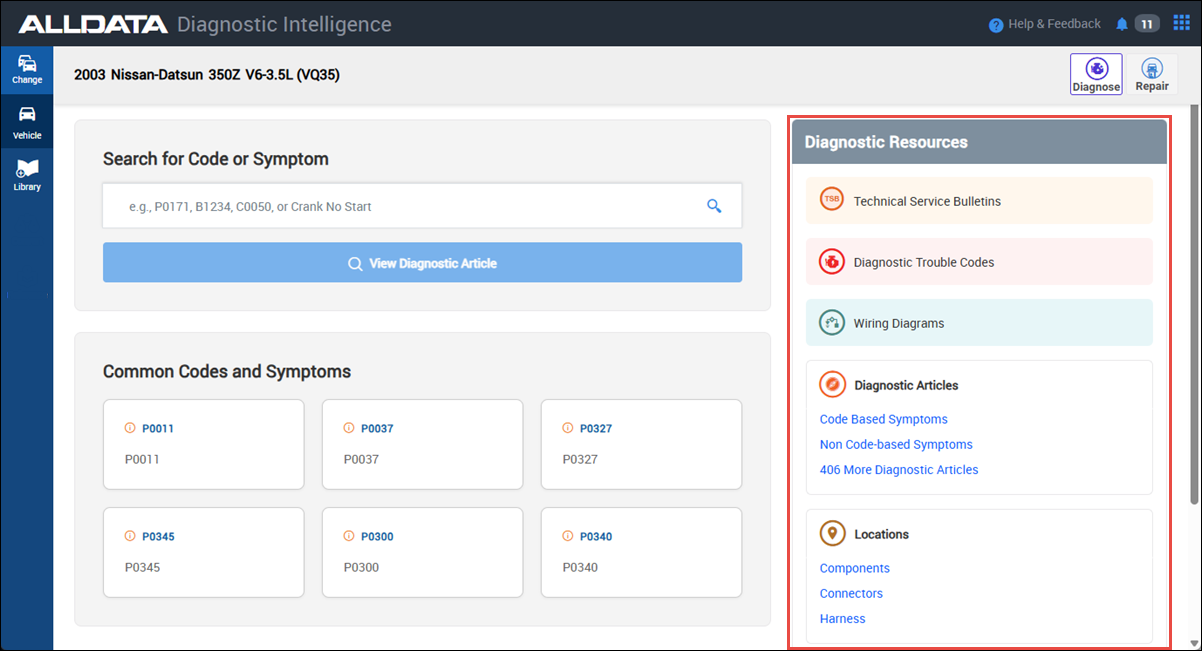
Task: Open the Connectors locations link
Action: pos(851,593)
